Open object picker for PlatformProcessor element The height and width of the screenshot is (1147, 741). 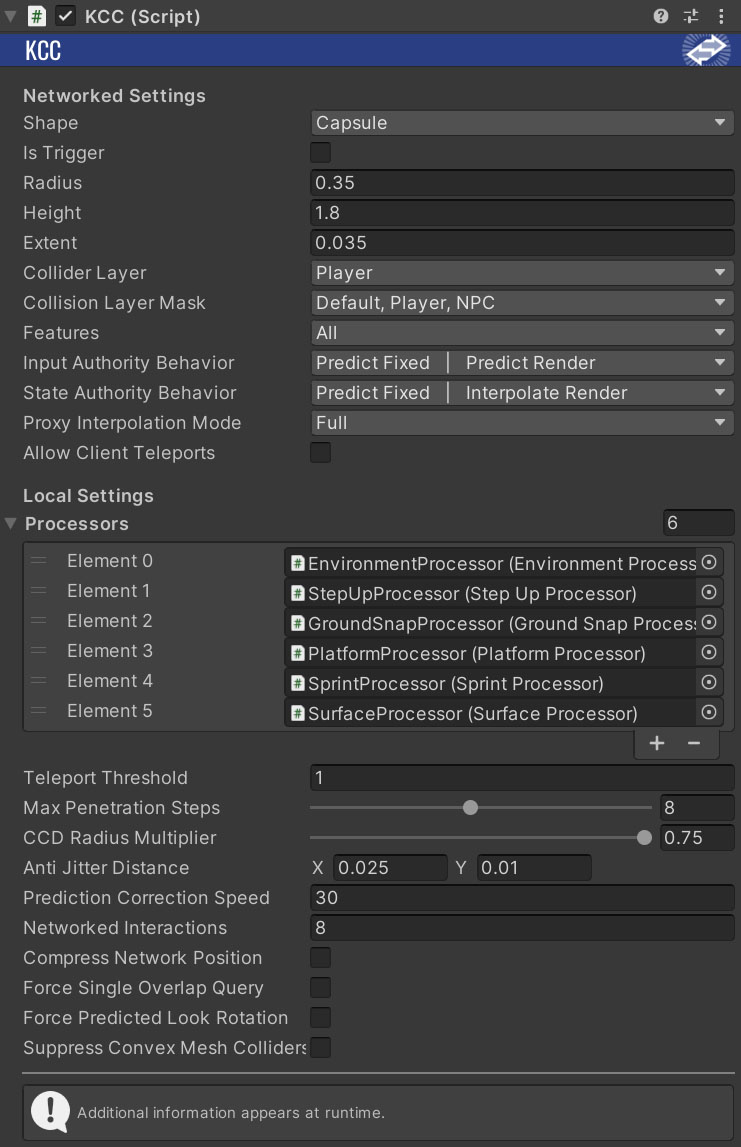pos(709,653)
